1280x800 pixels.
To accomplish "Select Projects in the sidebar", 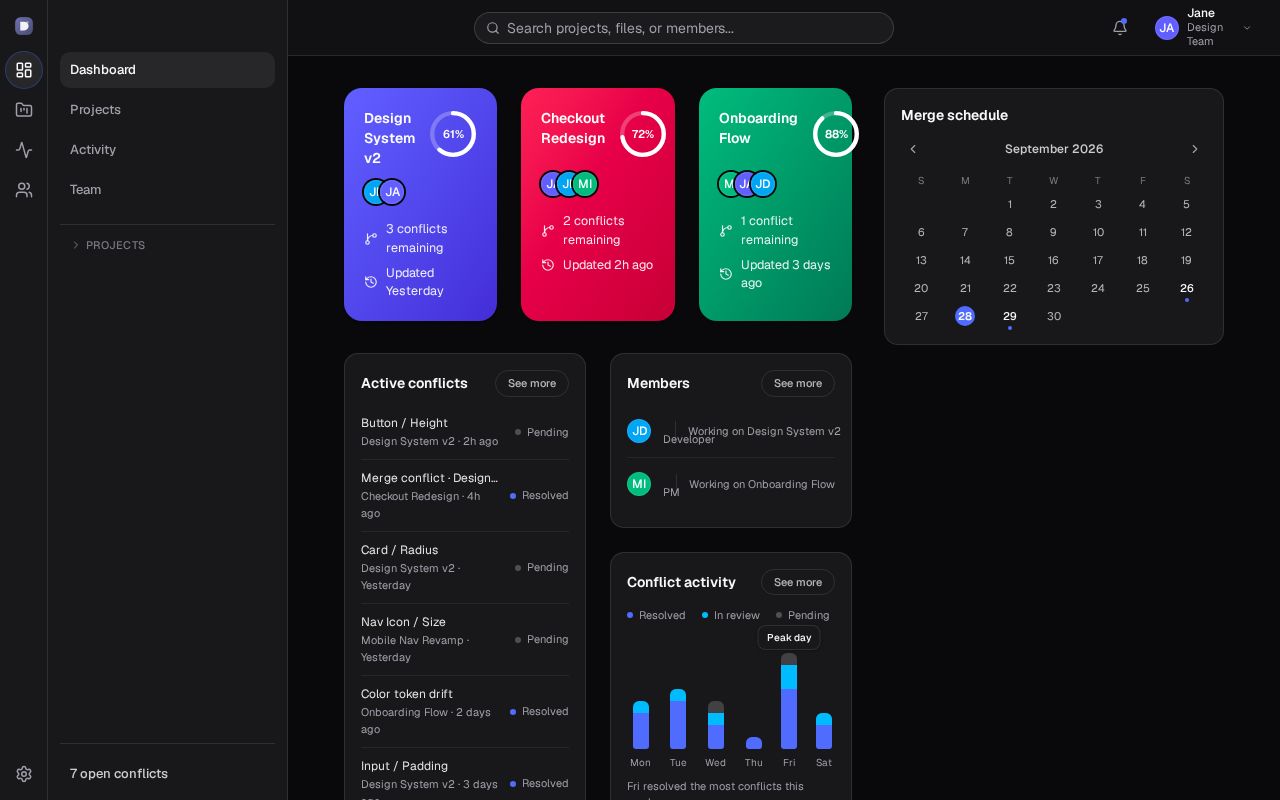I will [167, 110].
